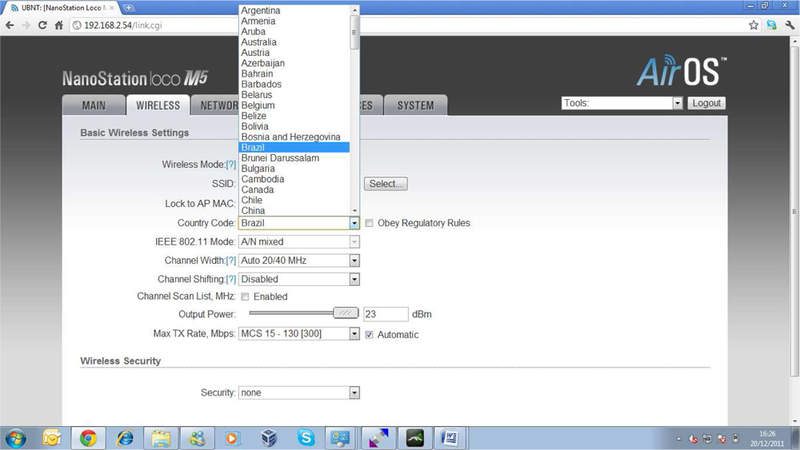Open Skype from the taskbar
The width and height of the screenshot is (800, 450).
306,438
